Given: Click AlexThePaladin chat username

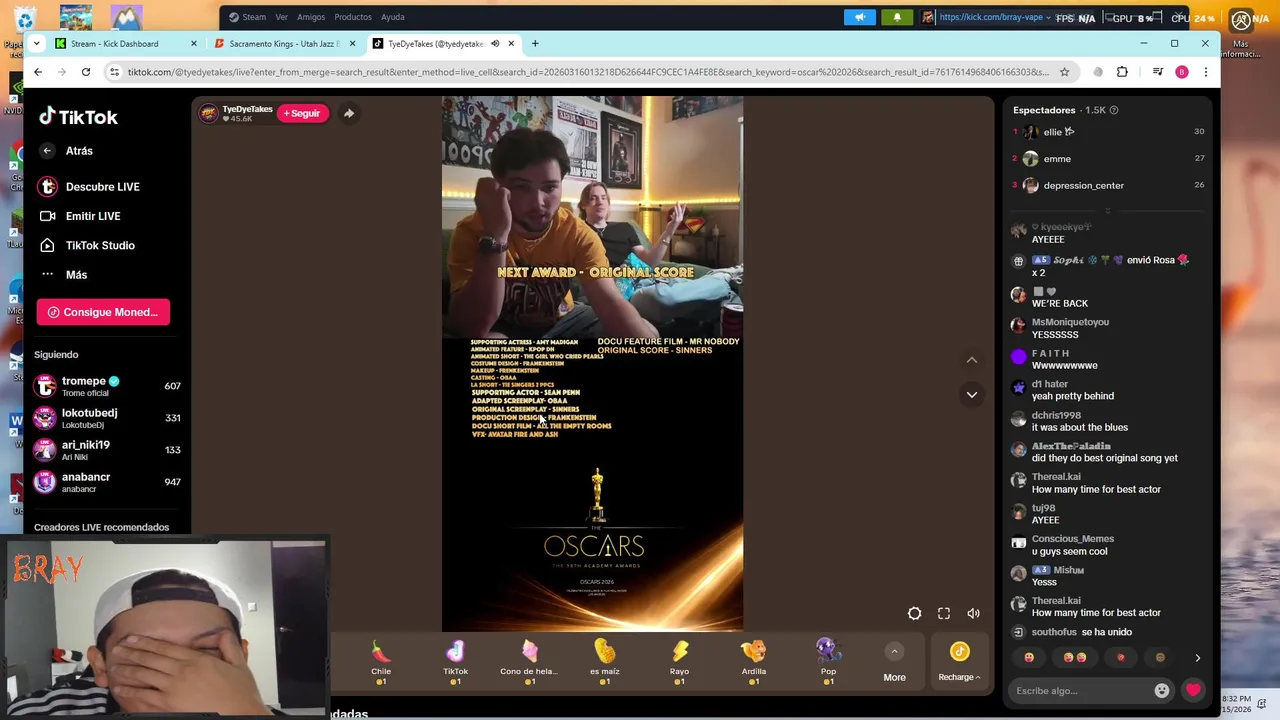Looking at the screenshot, I should coord(1071,446).
